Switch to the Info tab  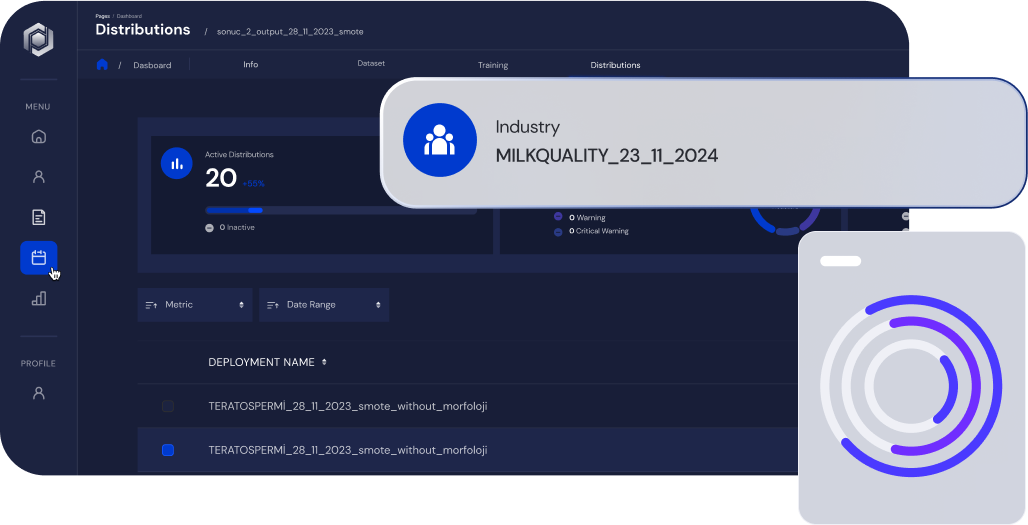click(x=250, y=64)
